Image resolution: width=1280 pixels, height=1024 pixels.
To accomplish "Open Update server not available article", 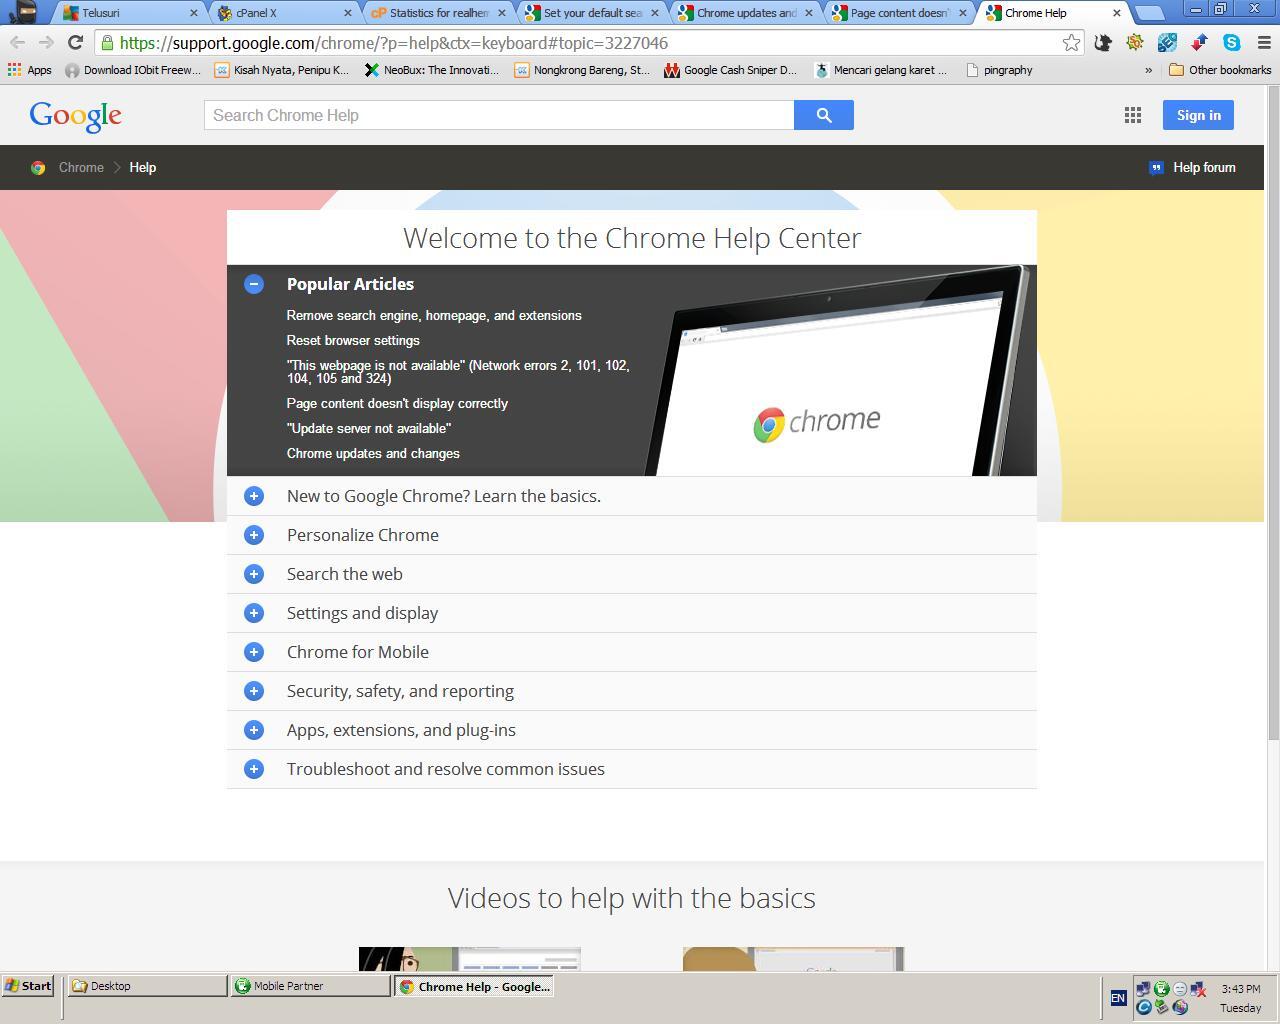I will pos(369,428).
